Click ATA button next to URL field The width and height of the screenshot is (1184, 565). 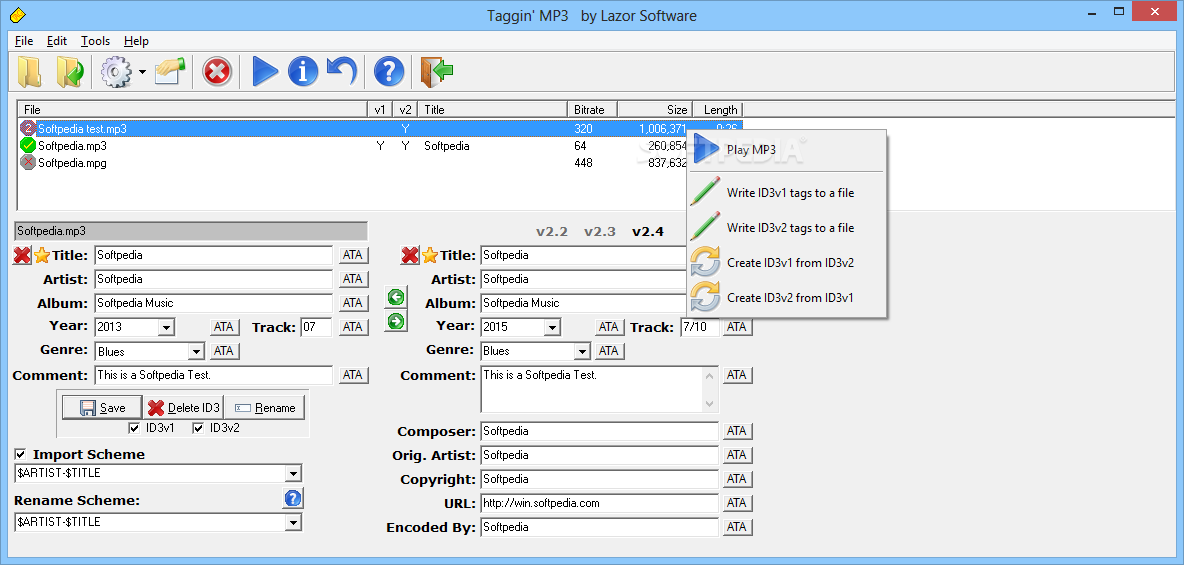point(737,502)
